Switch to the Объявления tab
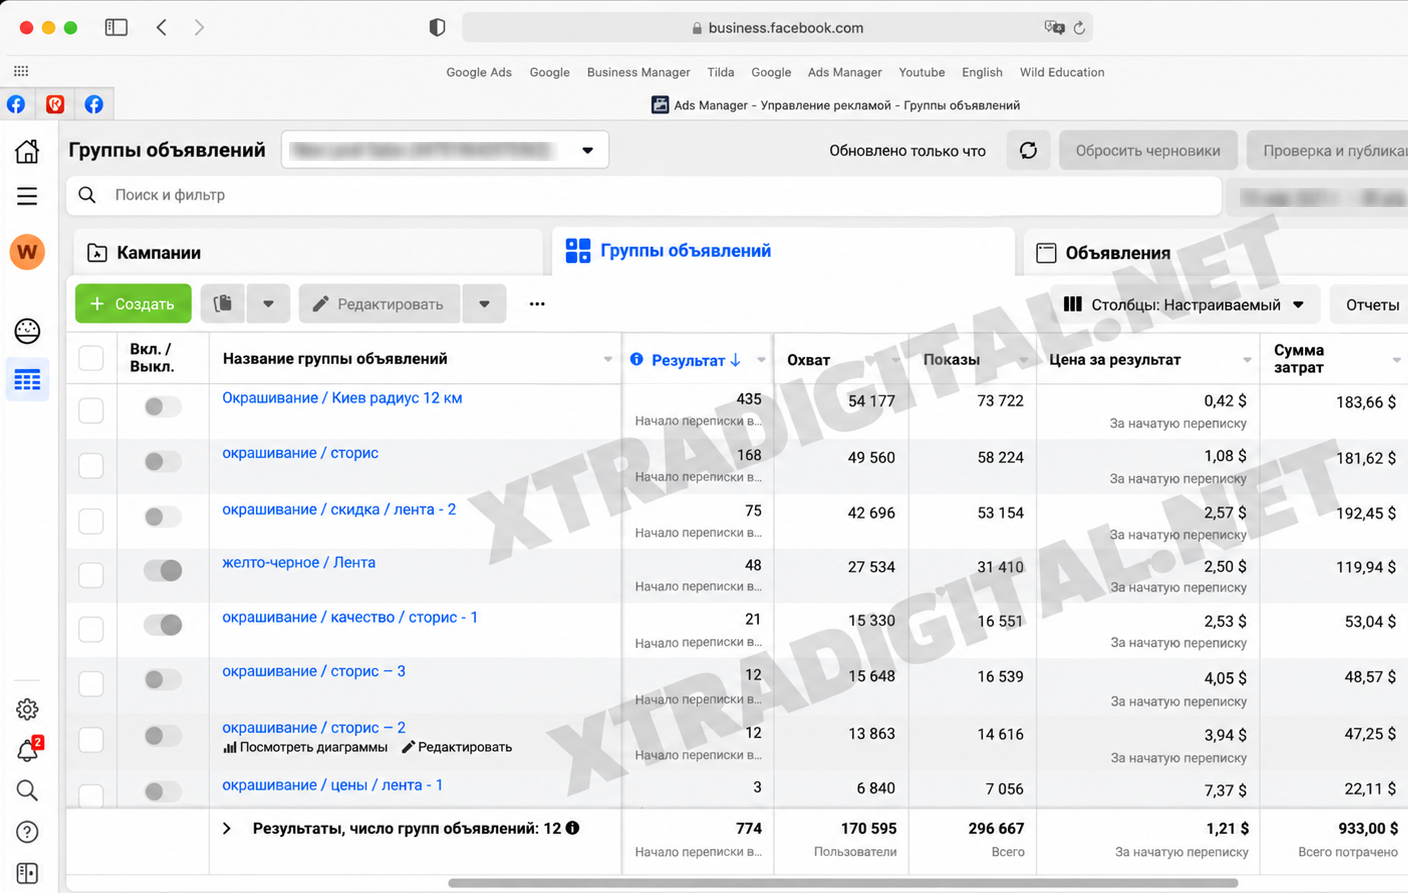1408x893 pixels. (1215, 252)
